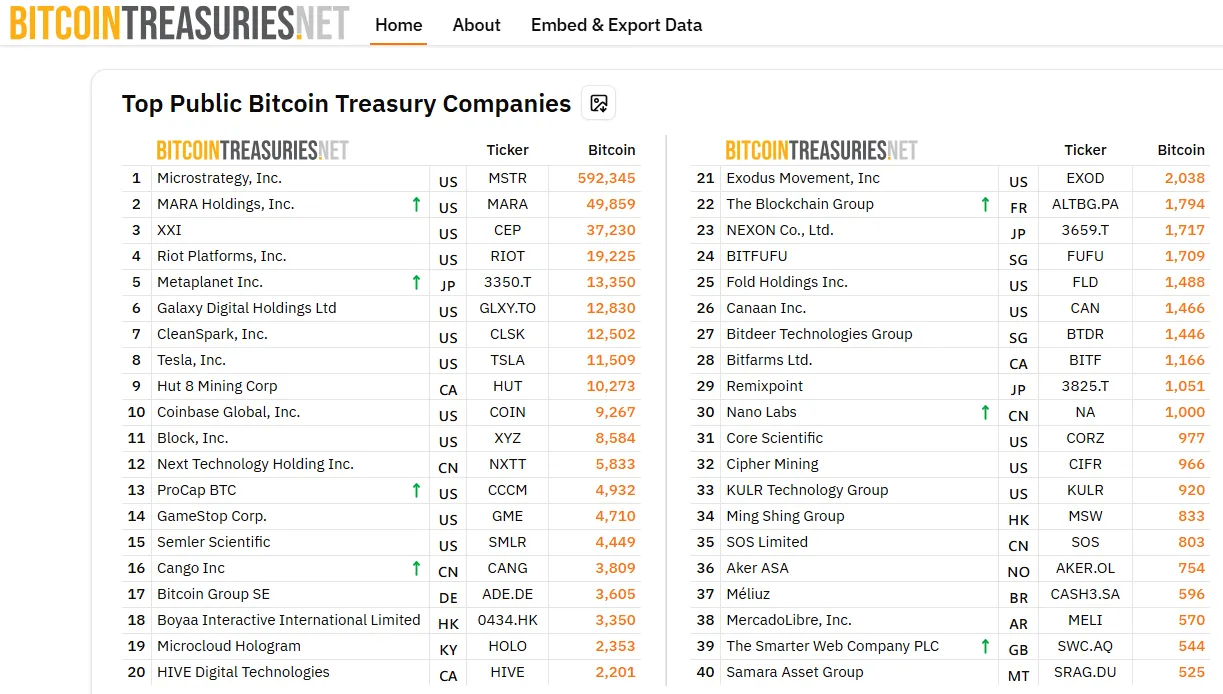Click the MELI ticker cell
Viewport: 1223px width, 694px height.
pos(1085,620)
